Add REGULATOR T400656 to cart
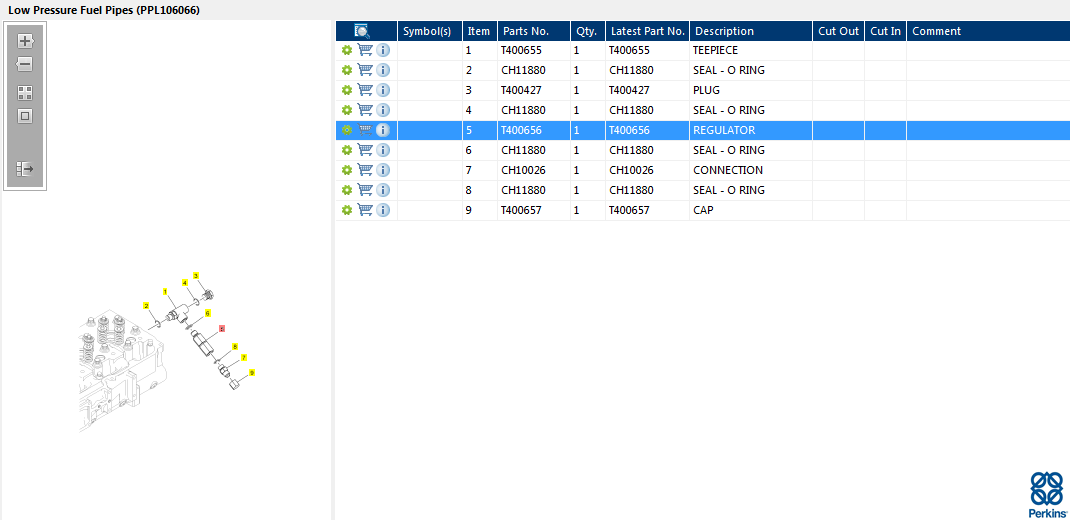The width and height of the screenshot is (1070, 520). point(365,130)
